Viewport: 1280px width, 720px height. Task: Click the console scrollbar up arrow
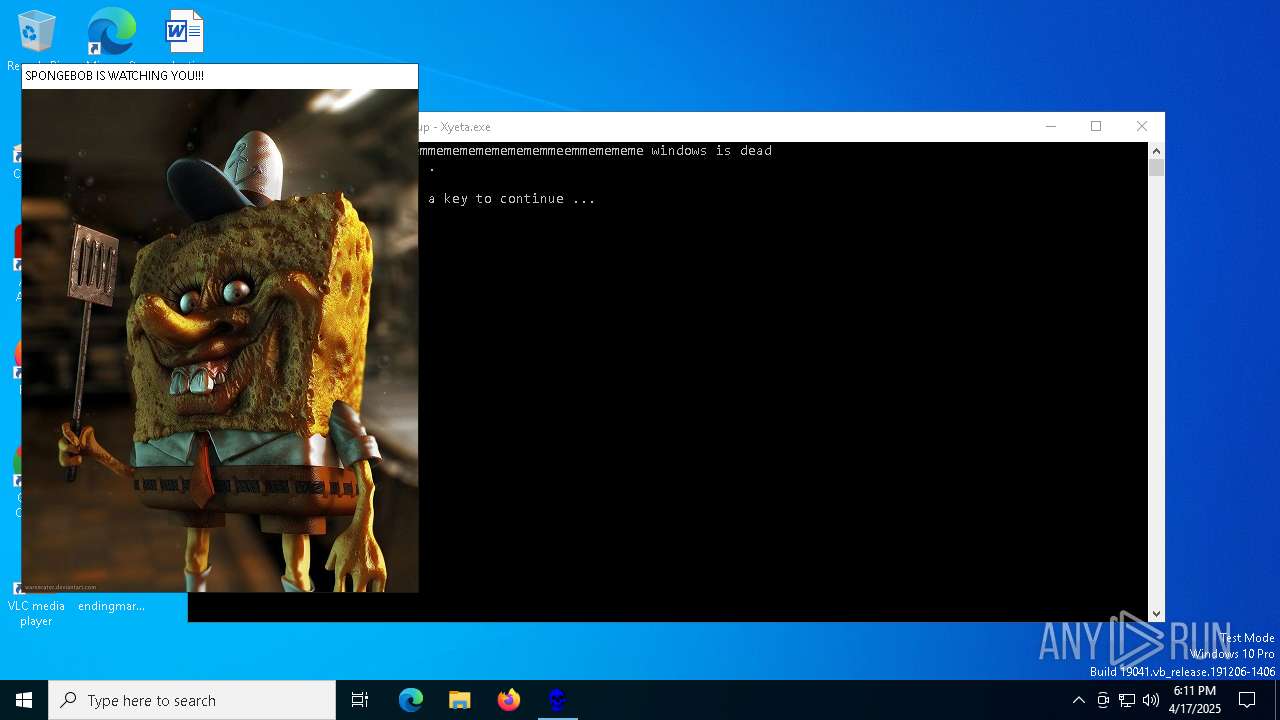click(x=1156, y=150)
